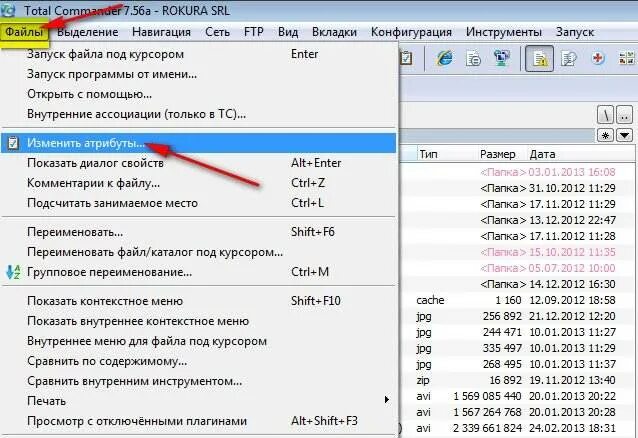638x438 pixels.
Task: Select the avi file sized 1 569 085 440
Action: click(518, 396)
